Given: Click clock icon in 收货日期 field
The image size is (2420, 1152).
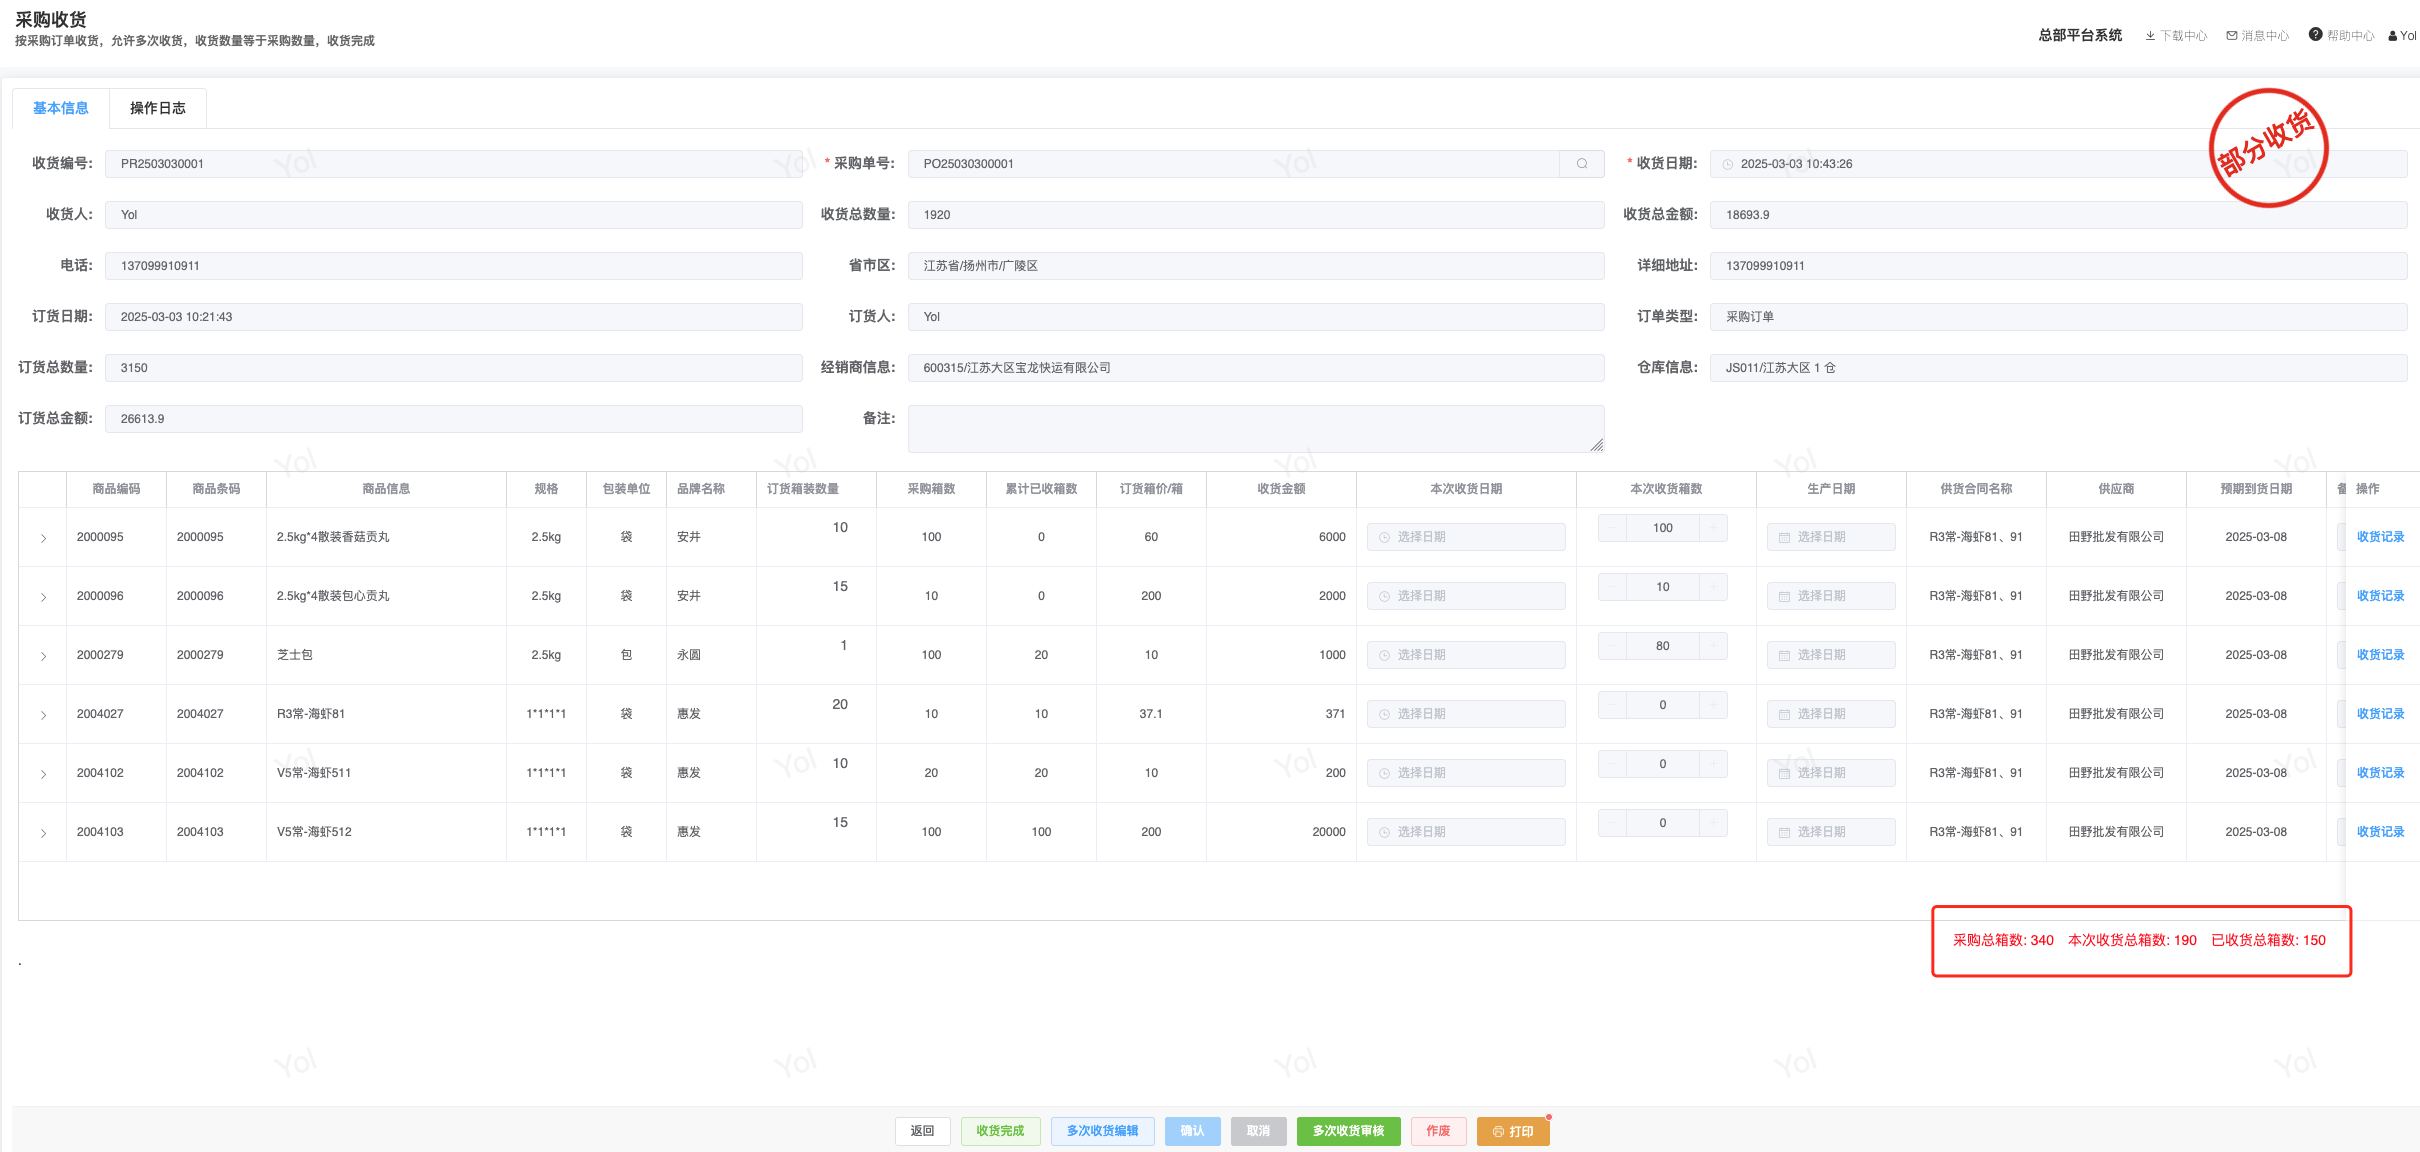Looking at the screenshot, I should pyautogui.click(x=1728, y=164).
